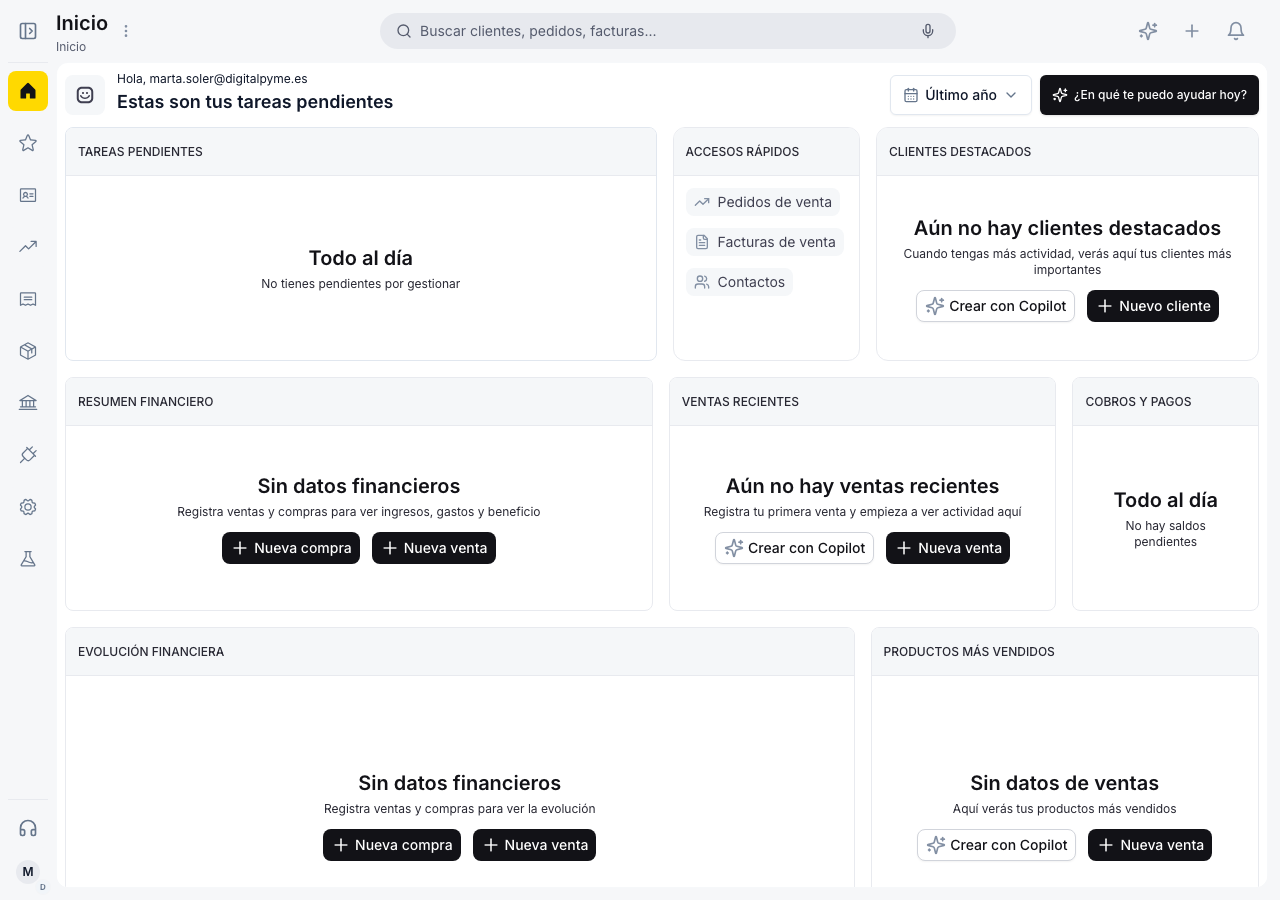The width and height of the screenshot is (1280, 900).
Task: Open the Bank building sidebar icon
Action: (28, 403)
